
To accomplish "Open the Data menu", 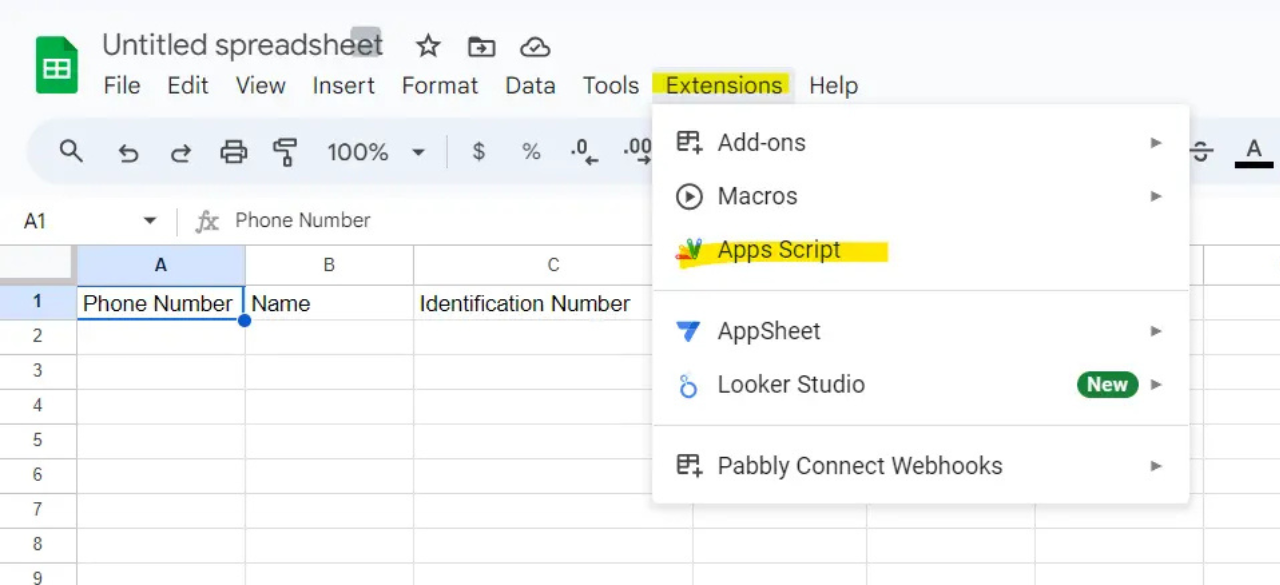I will pyautogui.click(x=530, y=86).
